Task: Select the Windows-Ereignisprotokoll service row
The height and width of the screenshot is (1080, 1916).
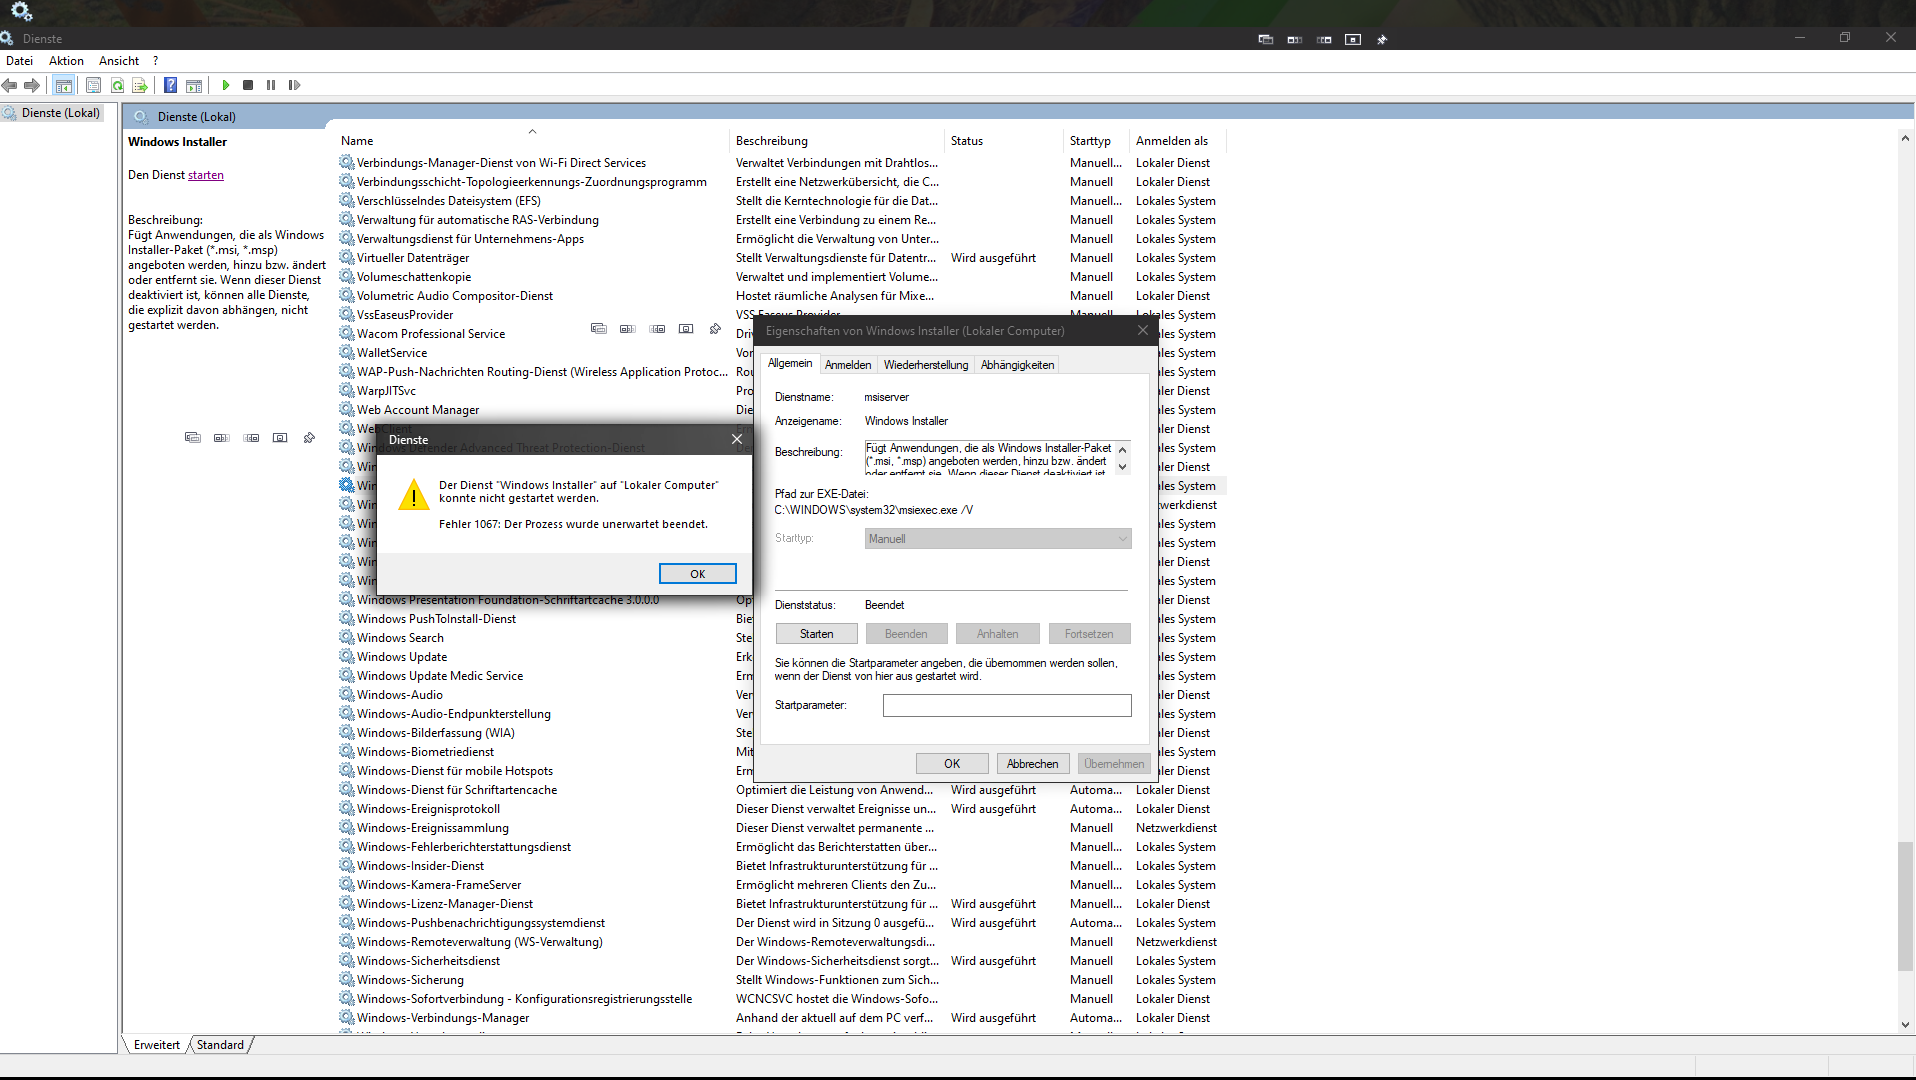Action: click(x=780, y=808)
